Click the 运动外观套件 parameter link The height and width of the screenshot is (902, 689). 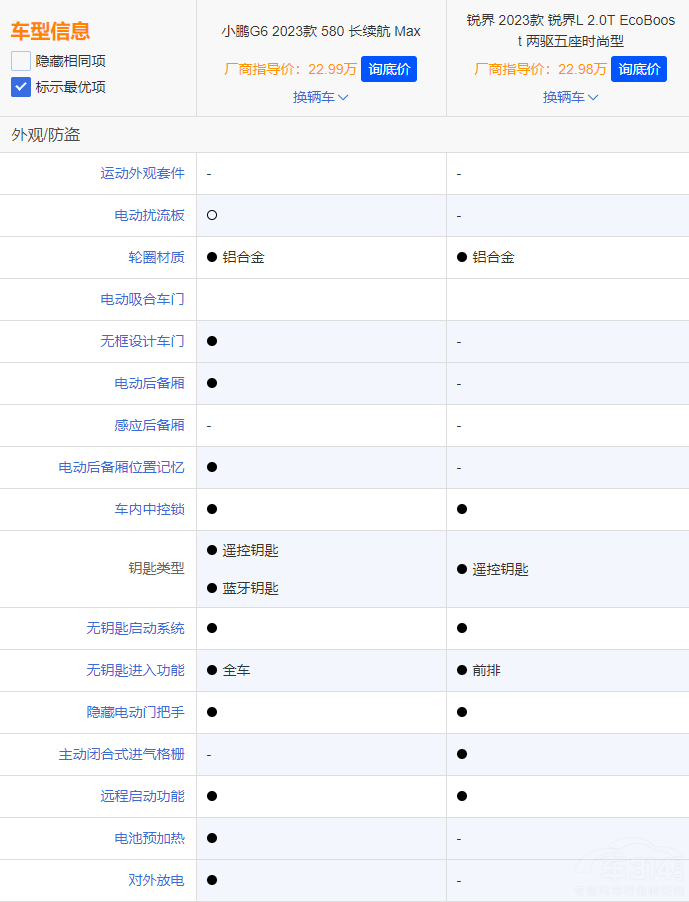[x=142, y=173]
